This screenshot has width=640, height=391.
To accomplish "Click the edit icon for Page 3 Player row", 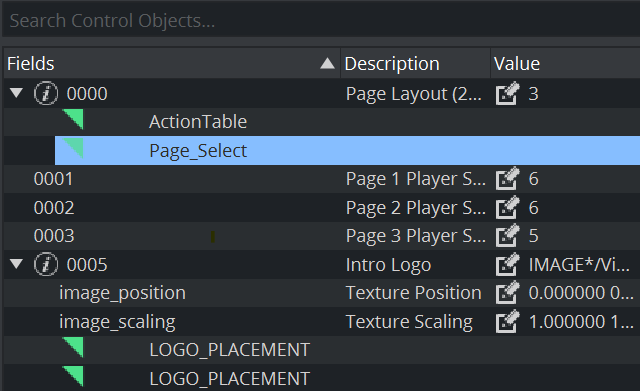I will click(x=507, y=235).
